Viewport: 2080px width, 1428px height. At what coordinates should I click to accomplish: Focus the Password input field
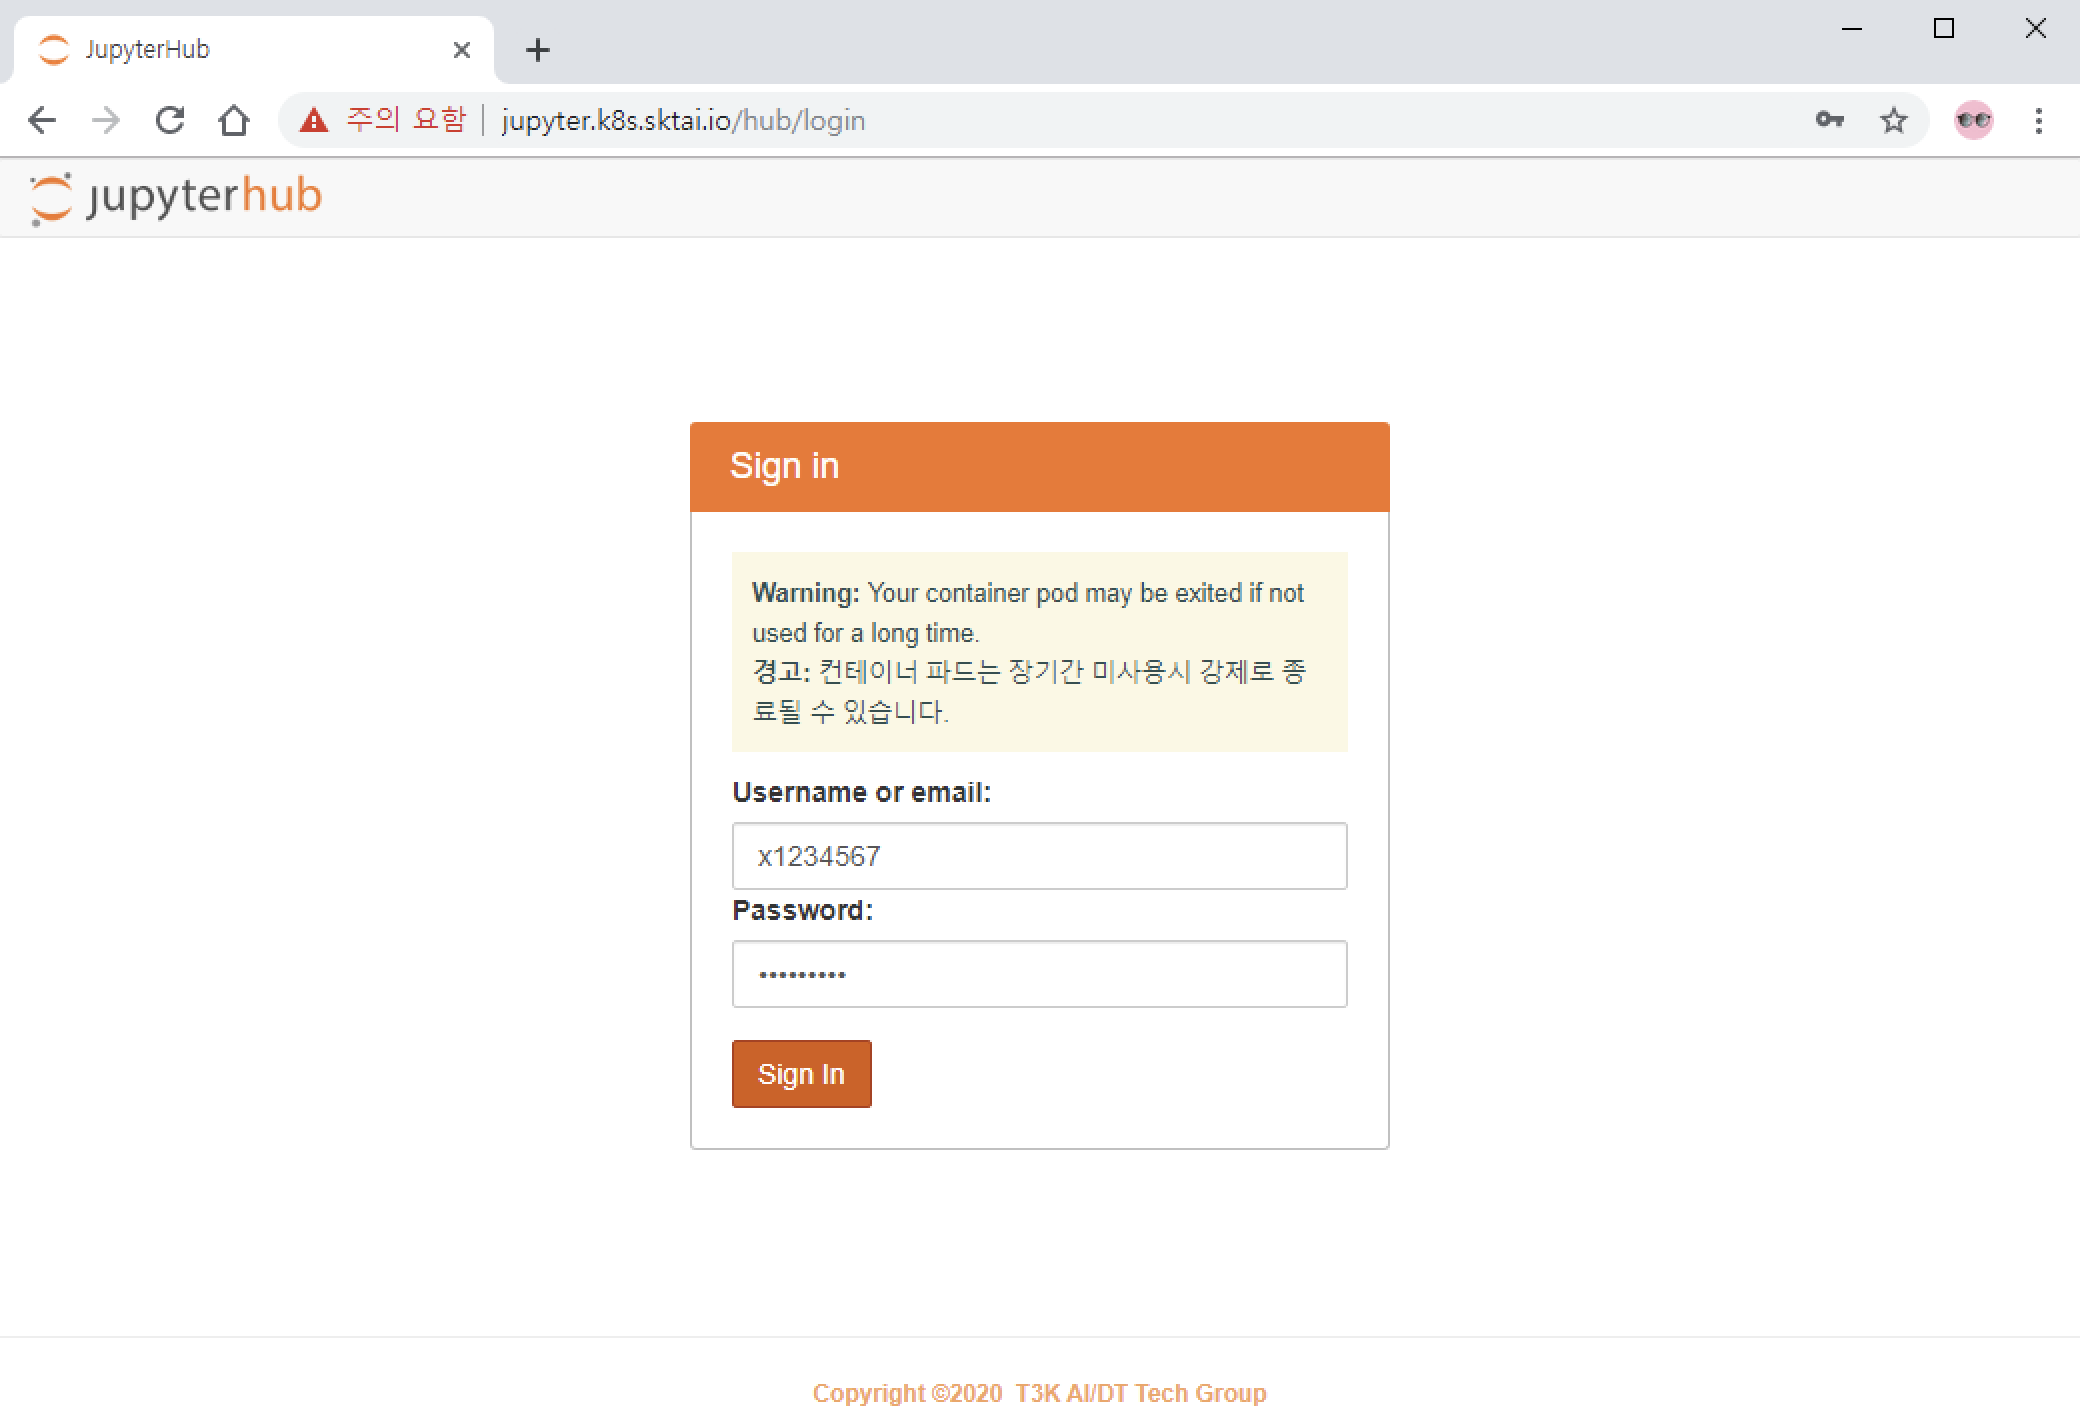coord(1039,974)
